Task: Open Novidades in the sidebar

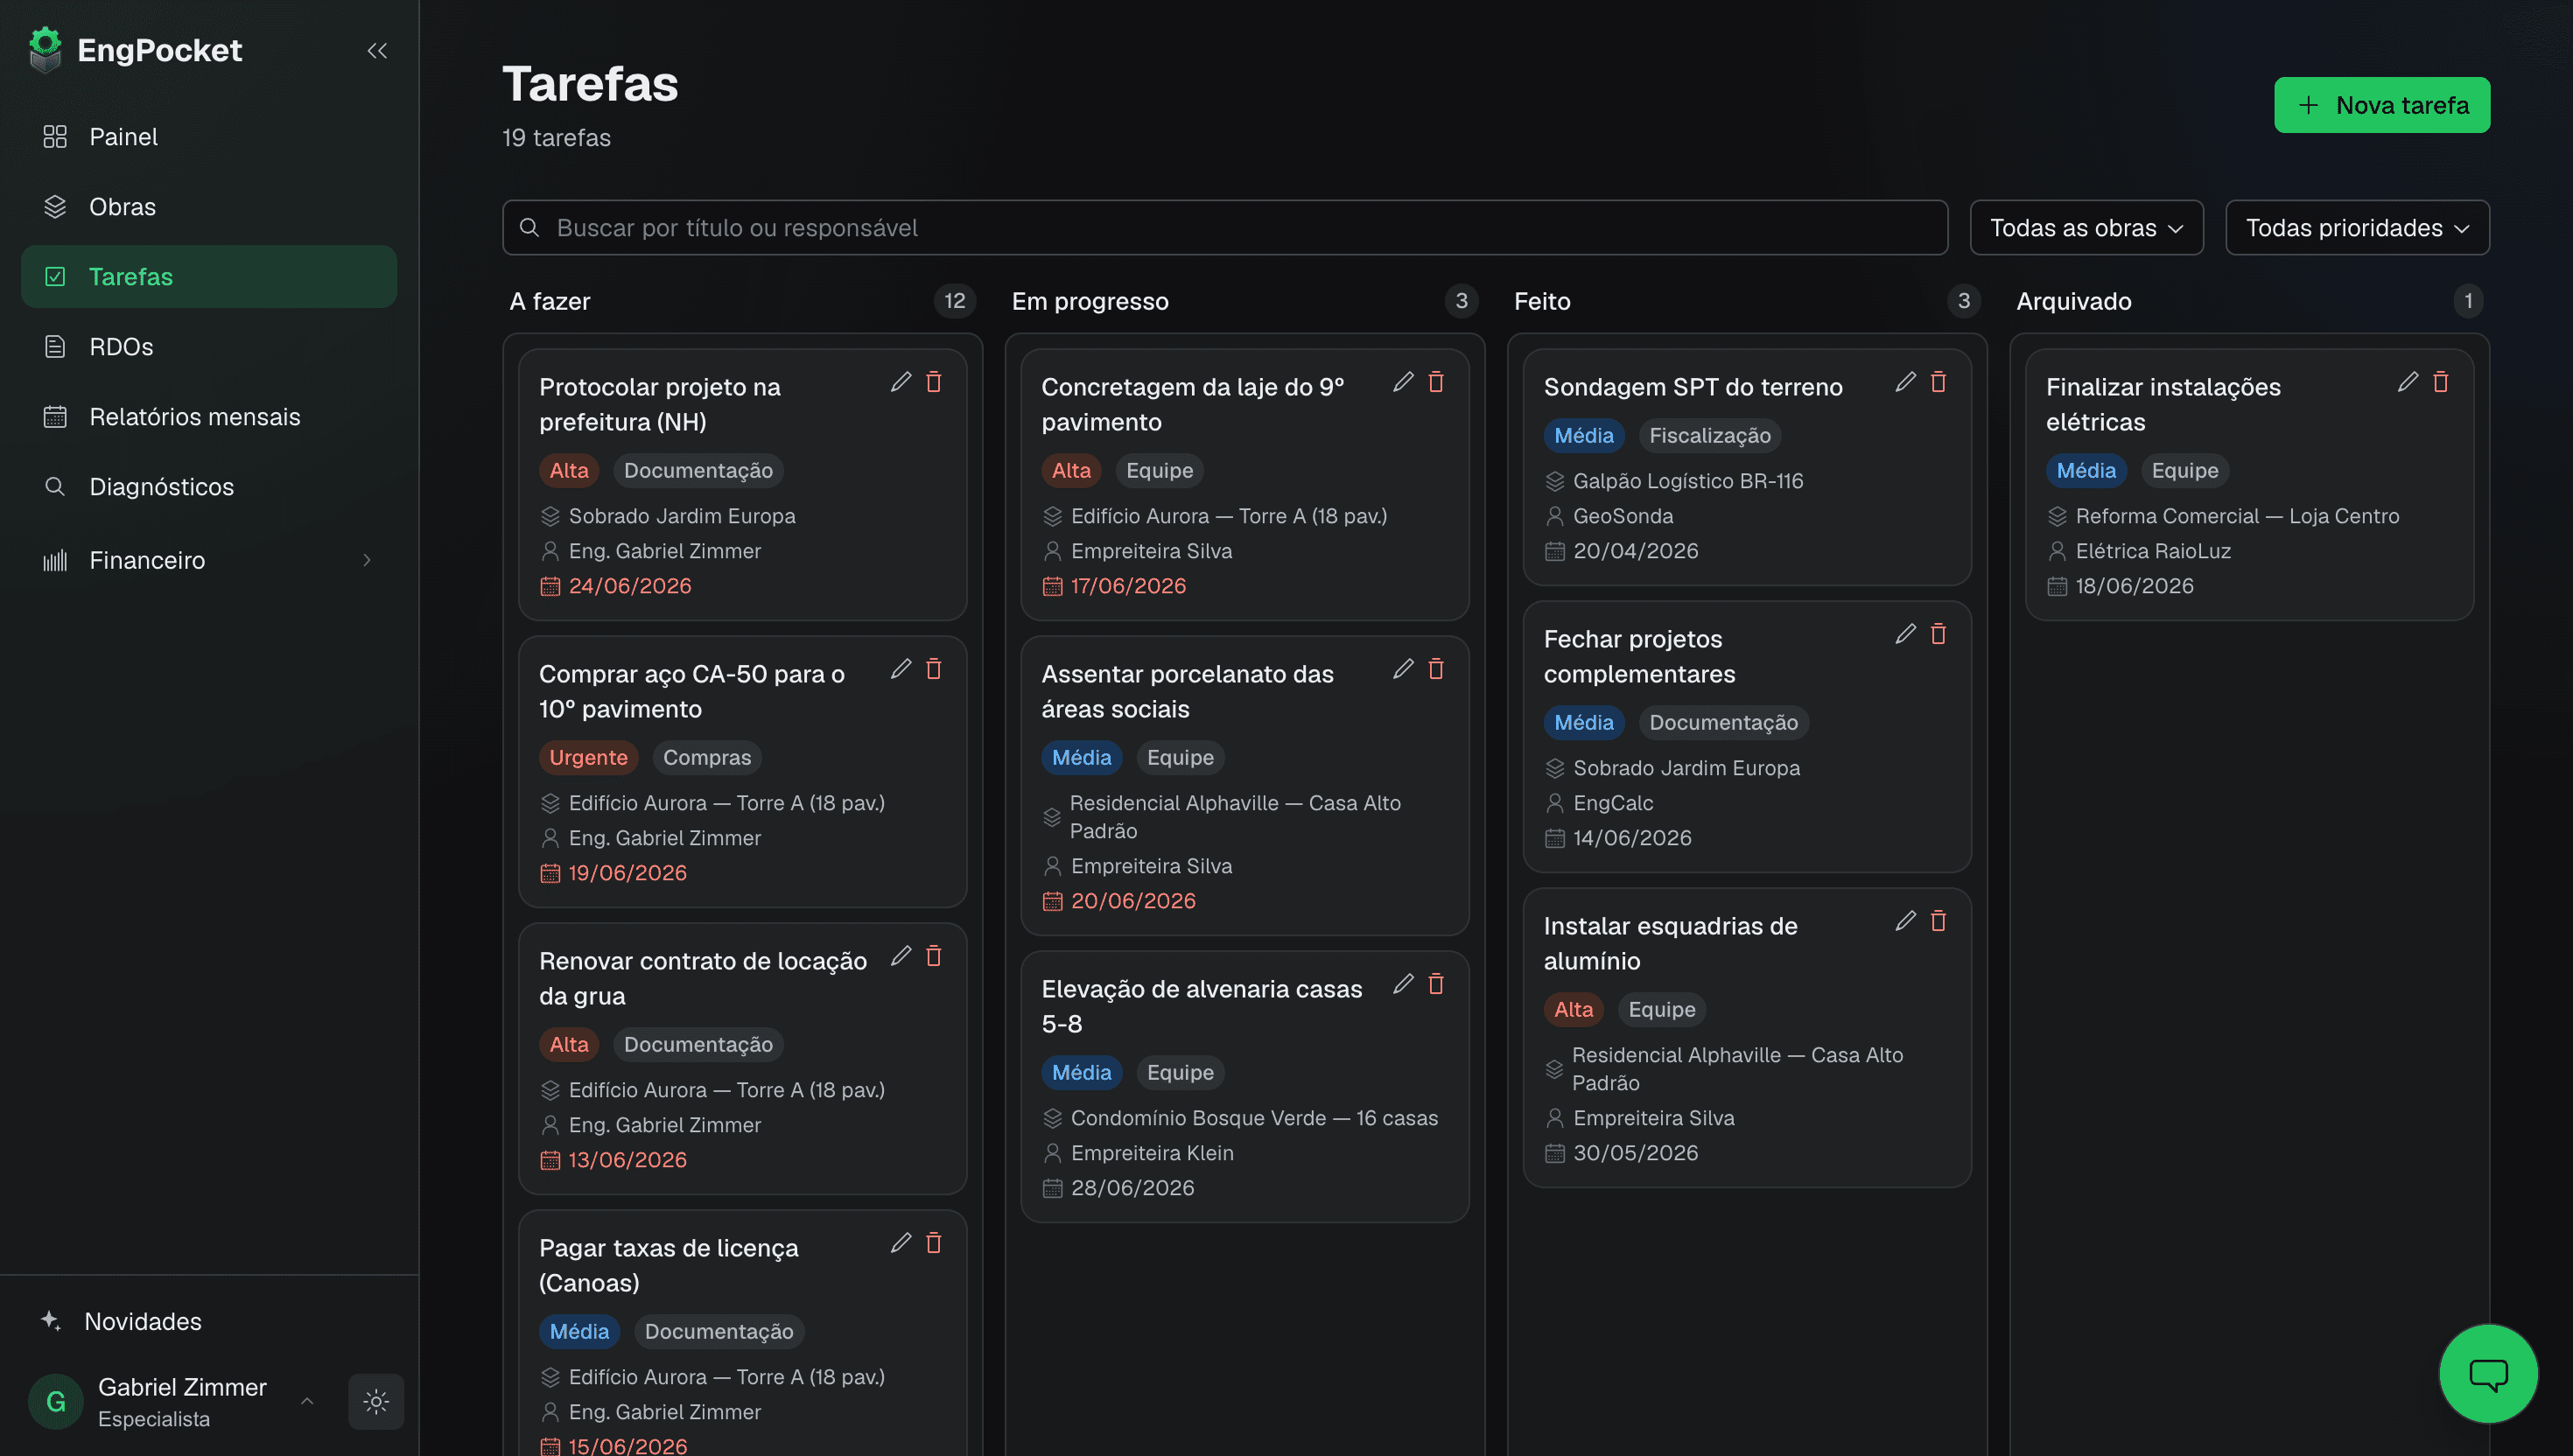Action: point(209,1321)
